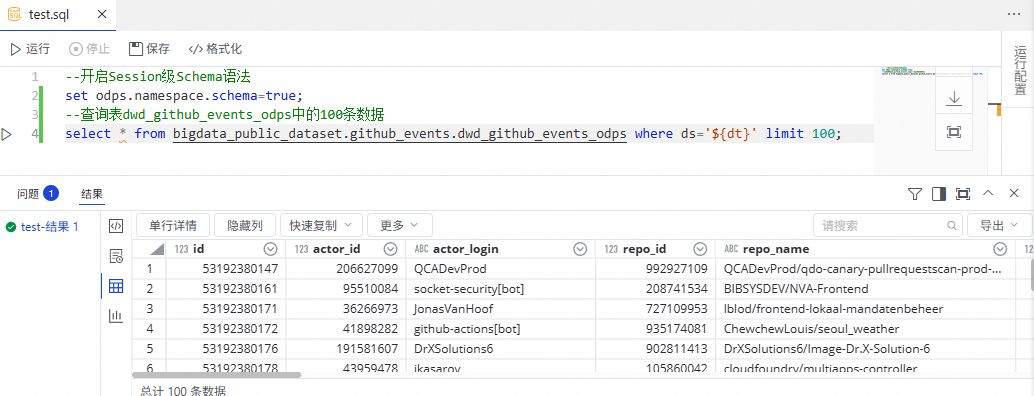Viewport: 1034px width, 396px height.
Task: Select the table grid view icon
Action: click(116, 286)
